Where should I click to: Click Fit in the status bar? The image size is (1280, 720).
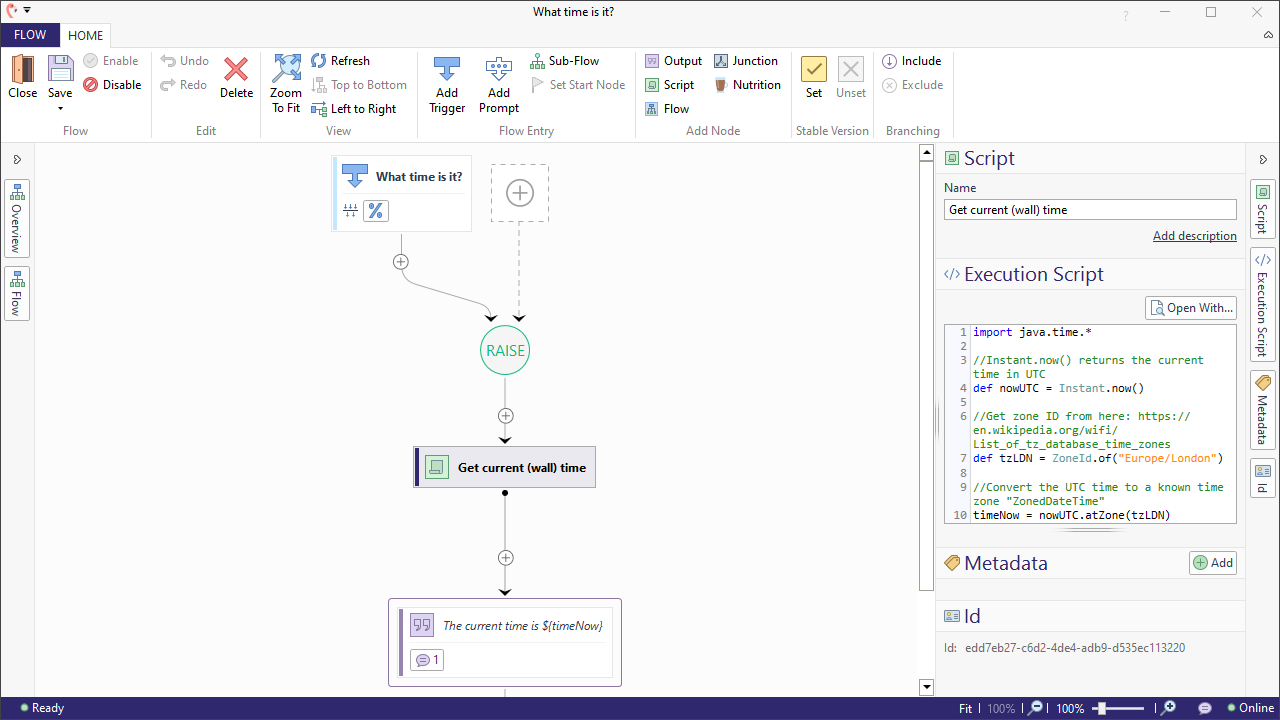pos(965,708)
